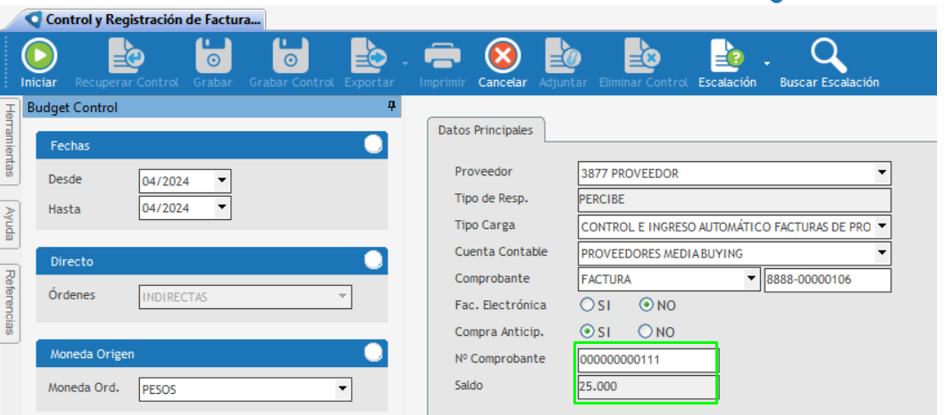The image size is (949, 415).
Task: Open the Cuenta Contable dropdown
Action: tap(882, 253)
